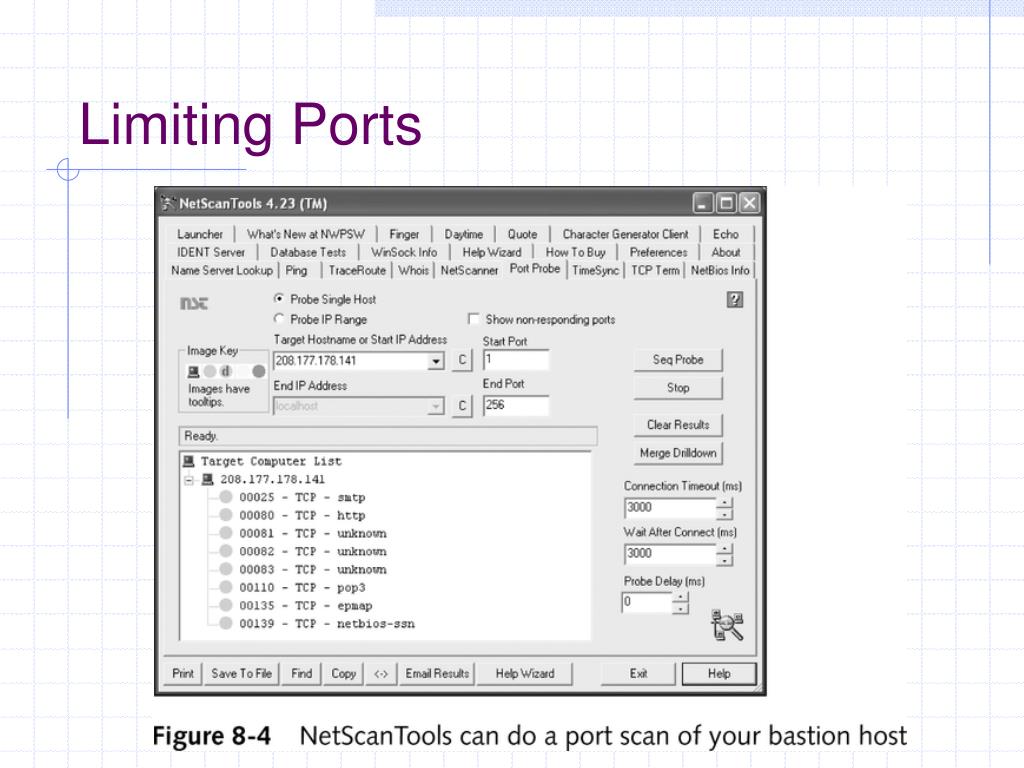This screenshot has height=768, width=1024.
Task: Click the Stop button
Action: click(x=678, y=388)
